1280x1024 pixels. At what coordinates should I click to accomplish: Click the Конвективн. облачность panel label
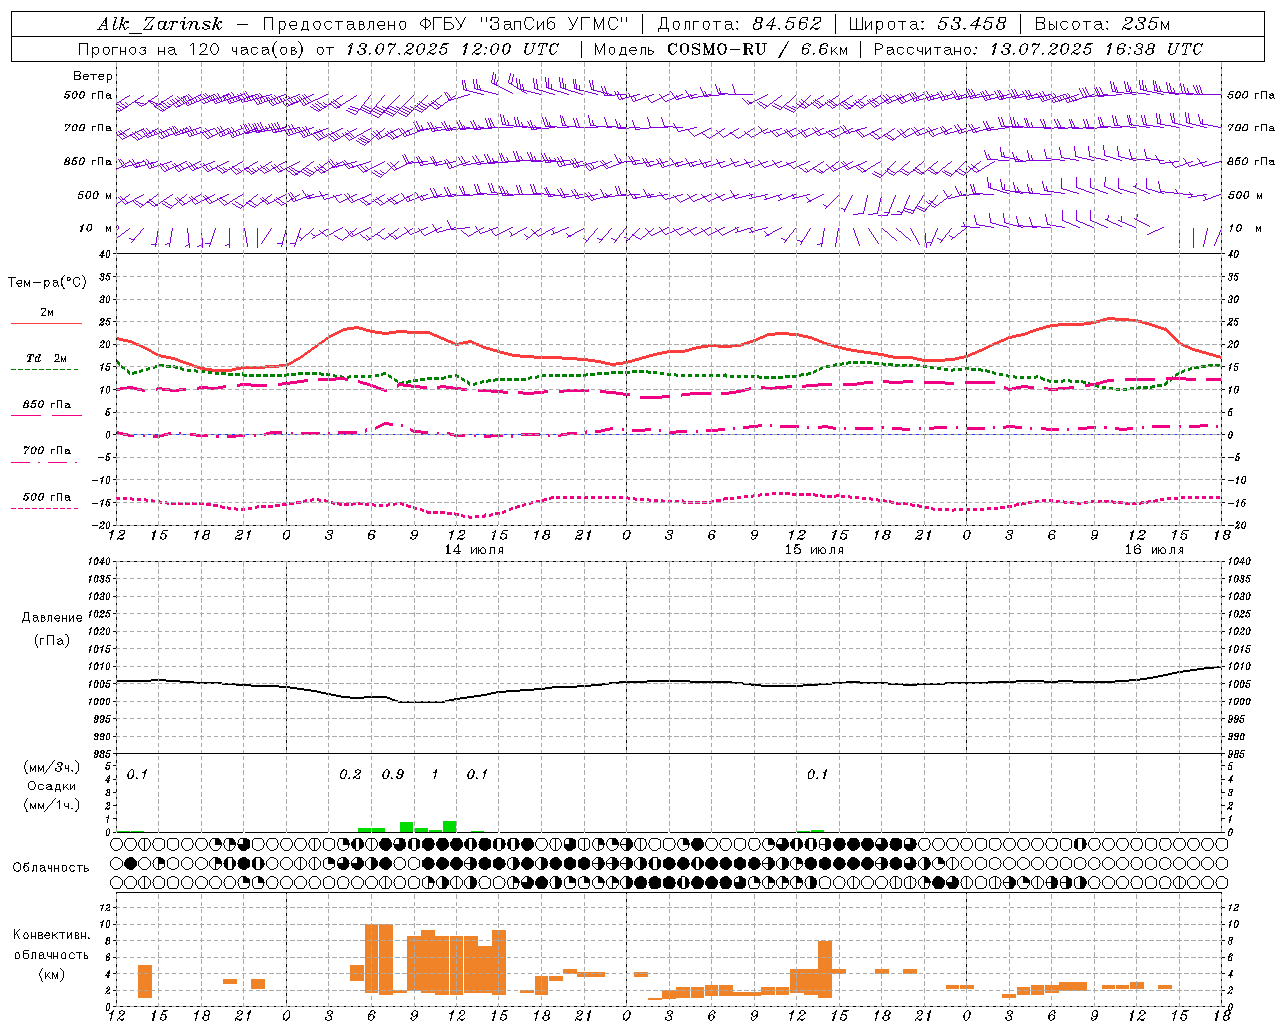[51, 945]
